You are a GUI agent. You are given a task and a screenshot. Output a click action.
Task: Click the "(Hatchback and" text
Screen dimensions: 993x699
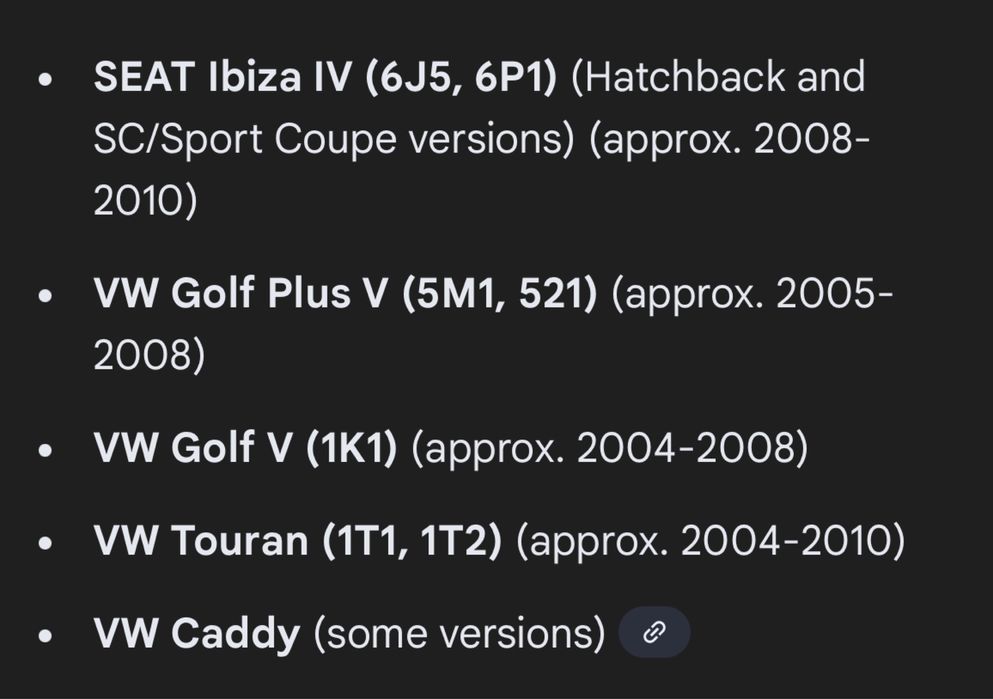click(x=717, y=77)
